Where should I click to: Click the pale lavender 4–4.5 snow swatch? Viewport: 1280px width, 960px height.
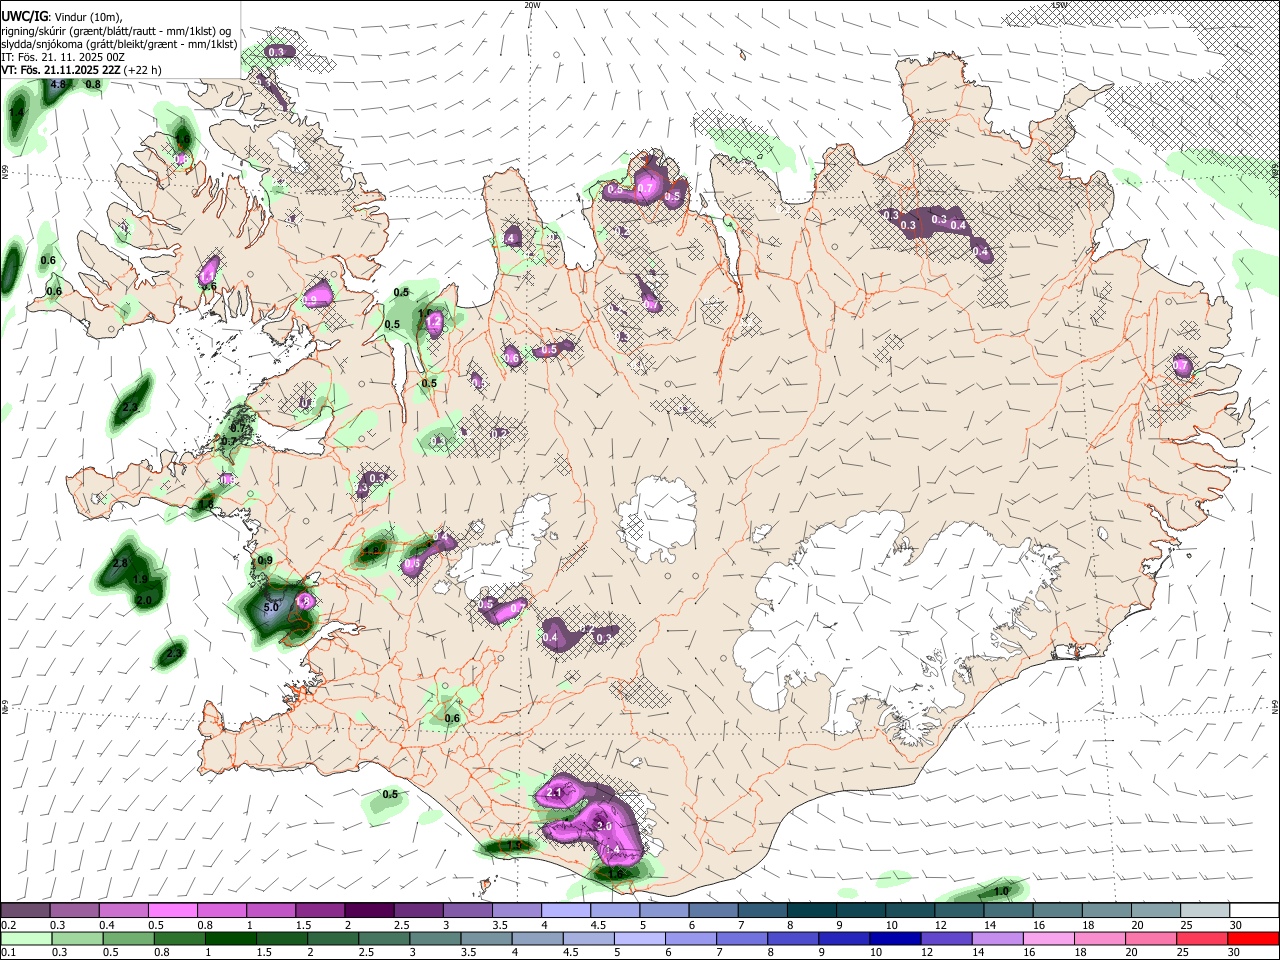(566, 910)
